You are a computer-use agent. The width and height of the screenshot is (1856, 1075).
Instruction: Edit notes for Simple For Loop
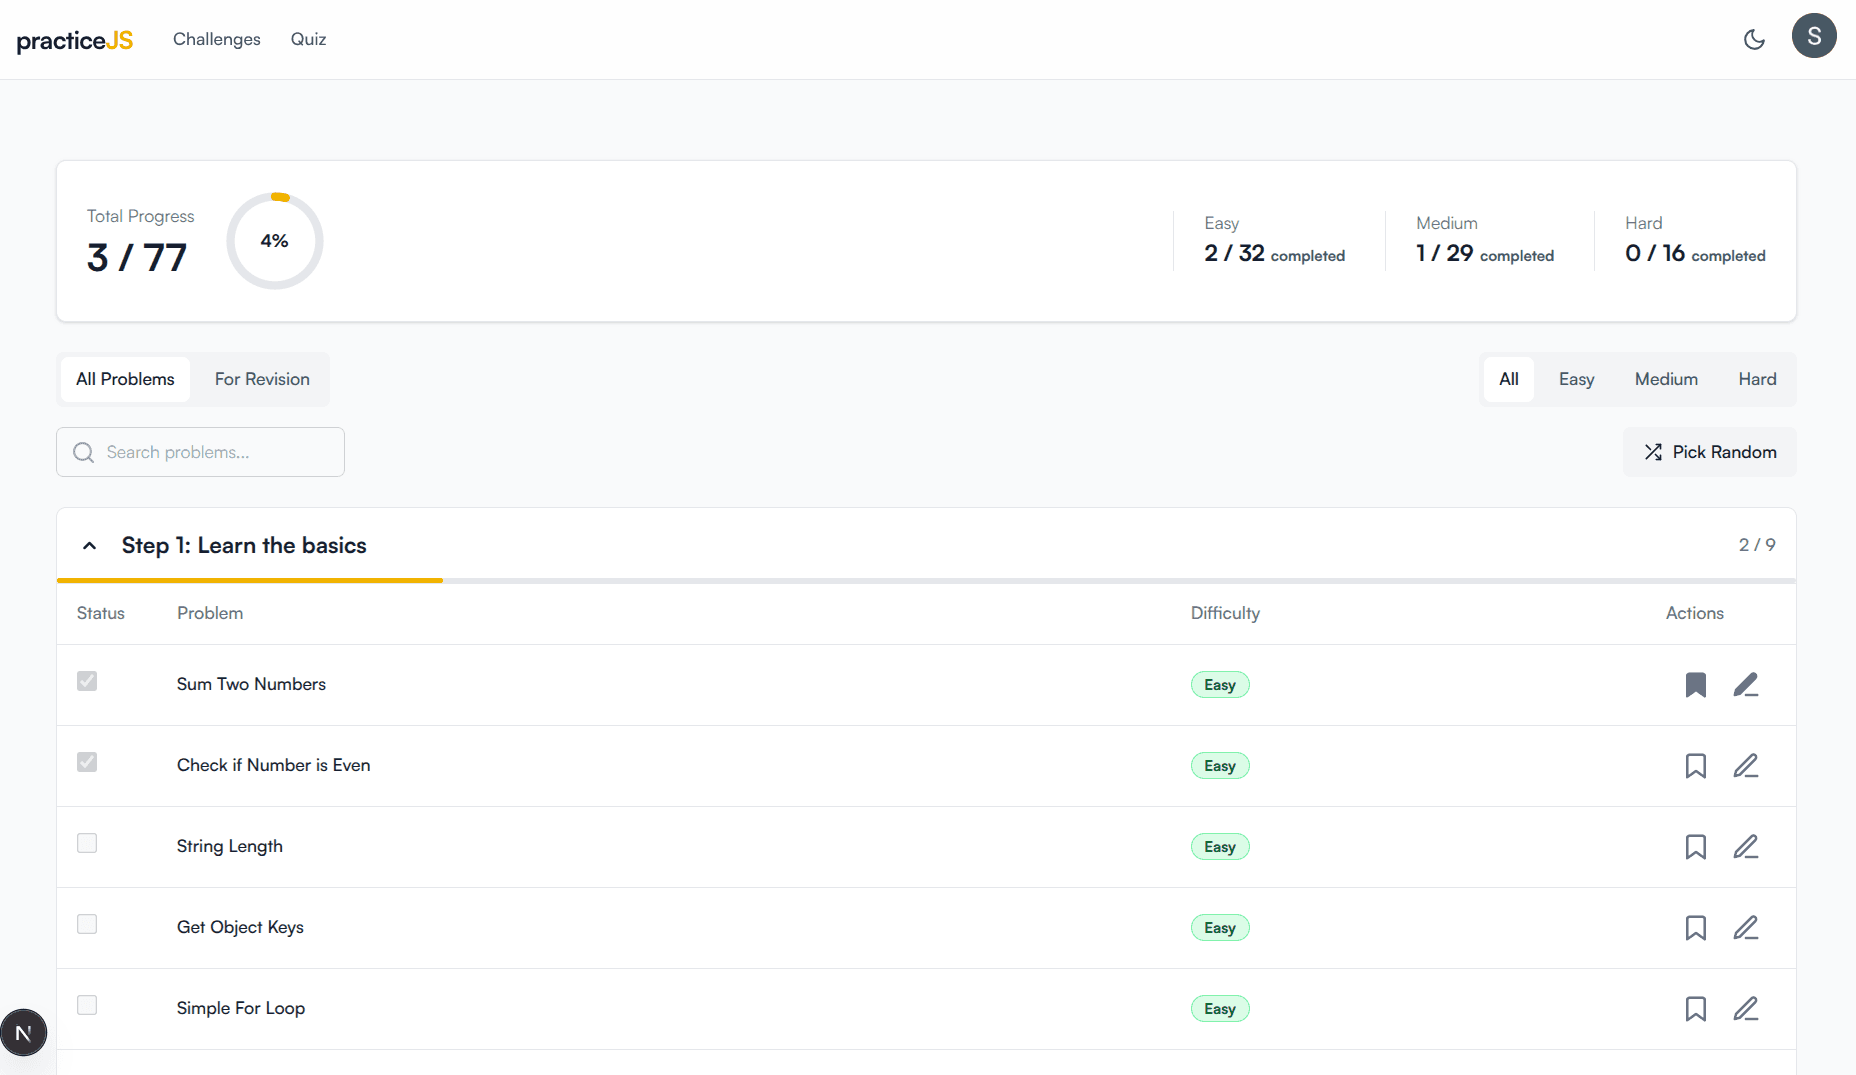click(1745, 1009)
